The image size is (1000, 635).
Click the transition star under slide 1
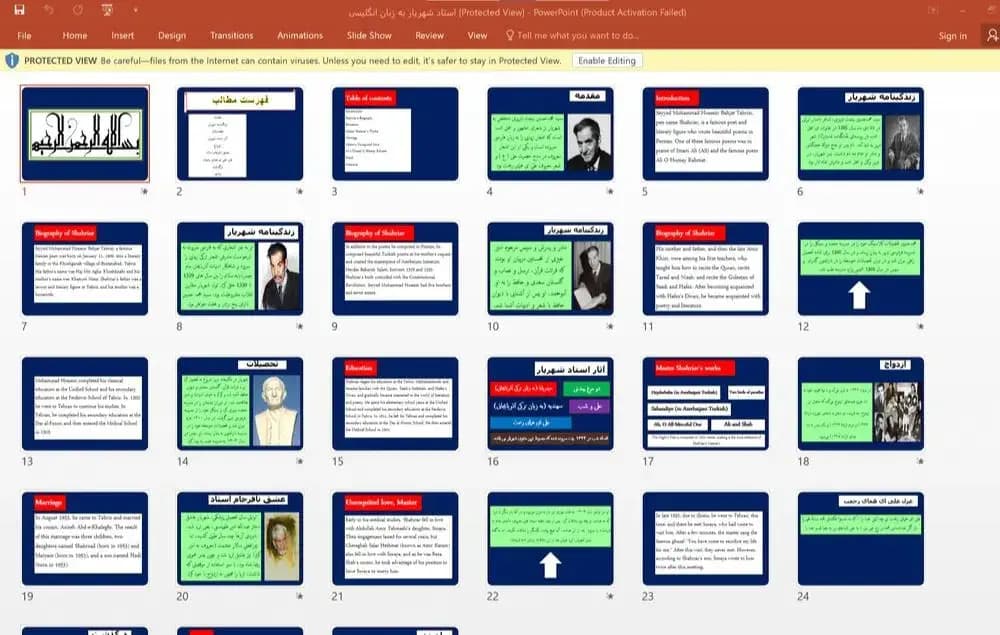click(144, 191)
